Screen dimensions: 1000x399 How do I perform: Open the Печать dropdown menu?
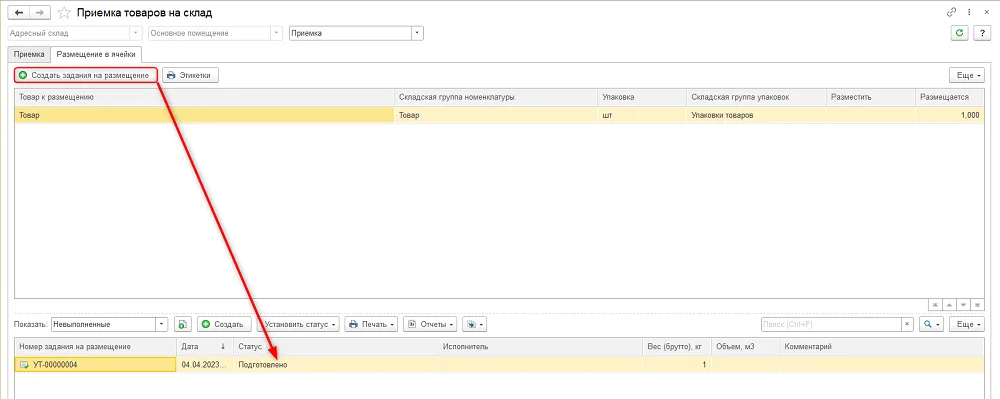point(371,324)
